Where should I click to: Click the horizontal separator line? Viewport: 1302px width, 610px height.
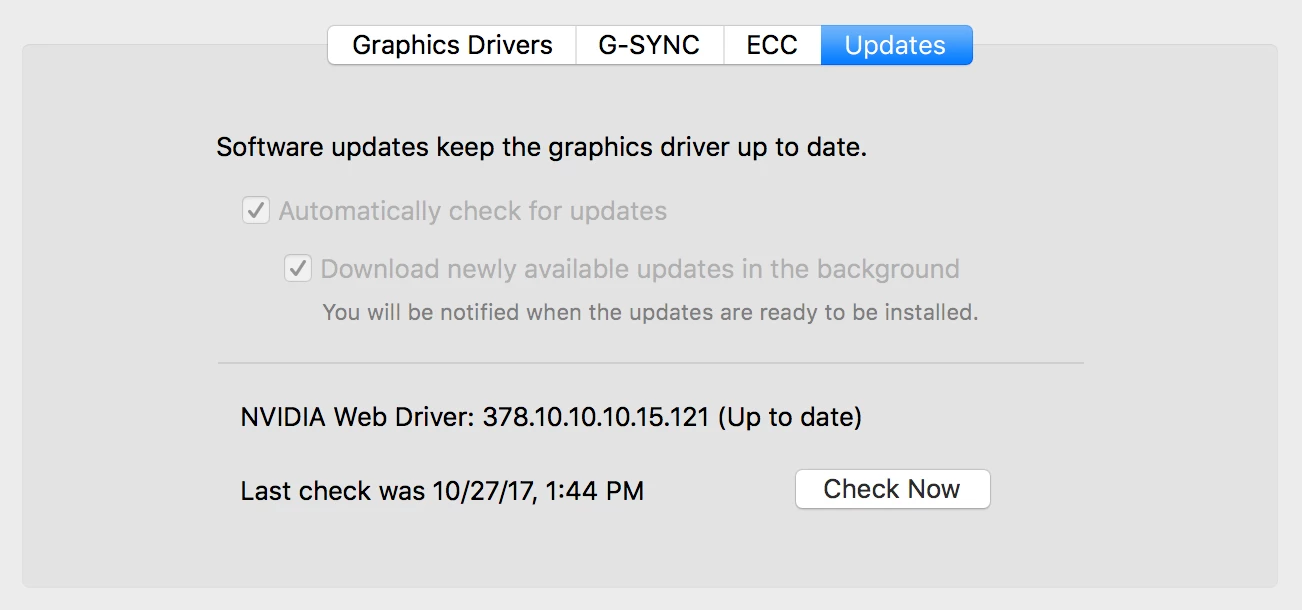click(650, 363)
